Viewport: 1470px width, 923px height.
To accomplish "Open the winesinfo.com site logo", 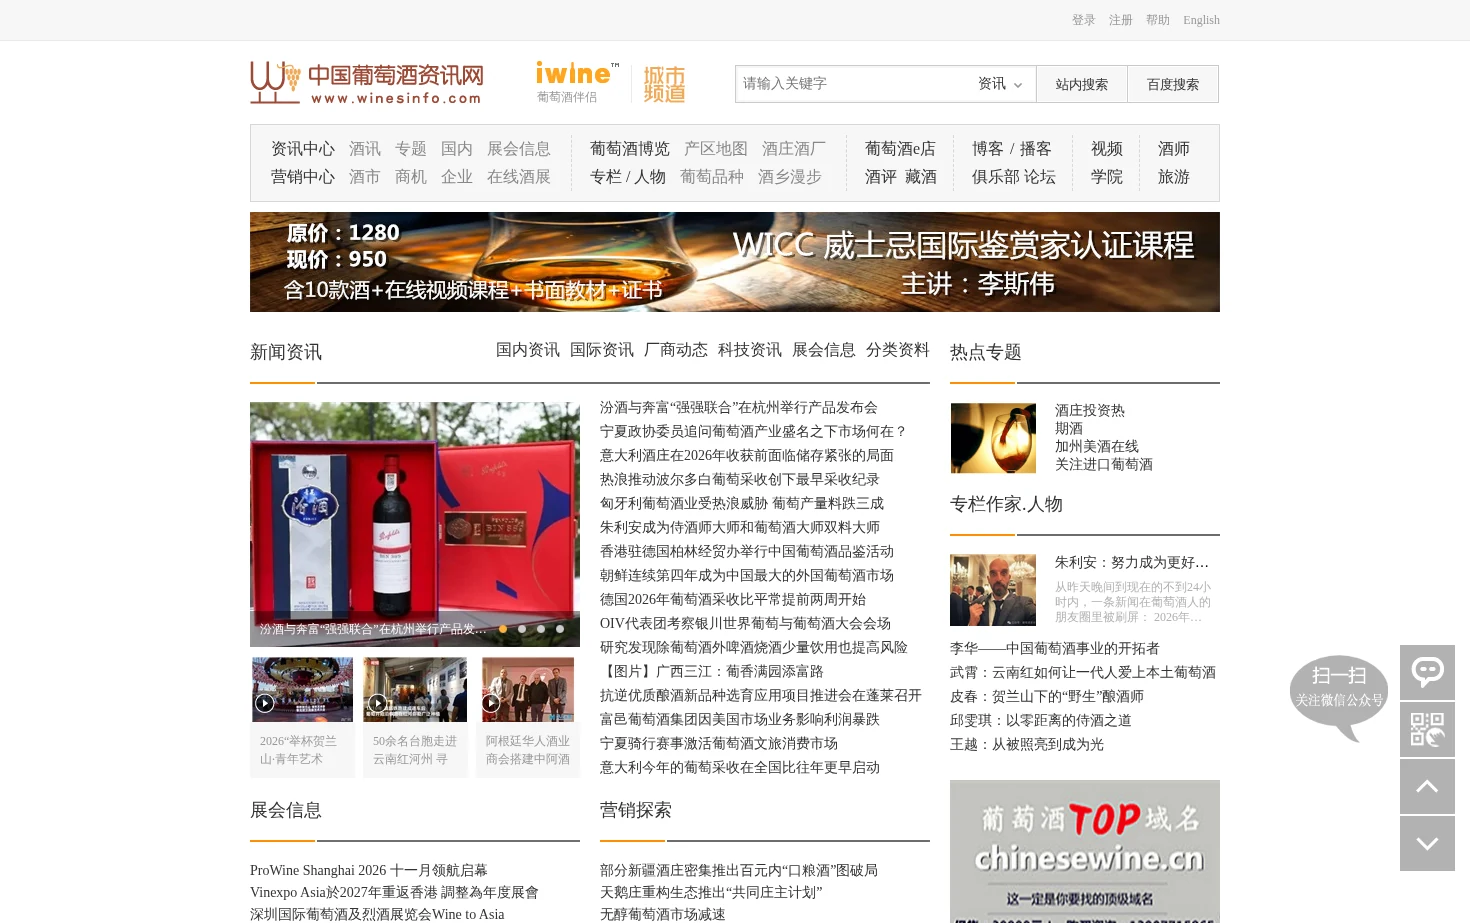I will click(367, 83).
